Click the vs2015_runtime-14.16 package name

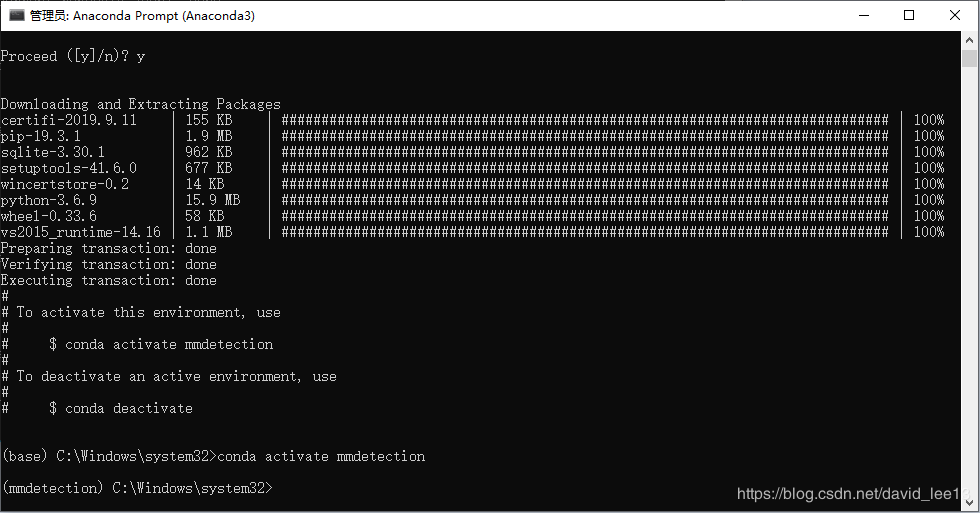(x=81, y=232)
